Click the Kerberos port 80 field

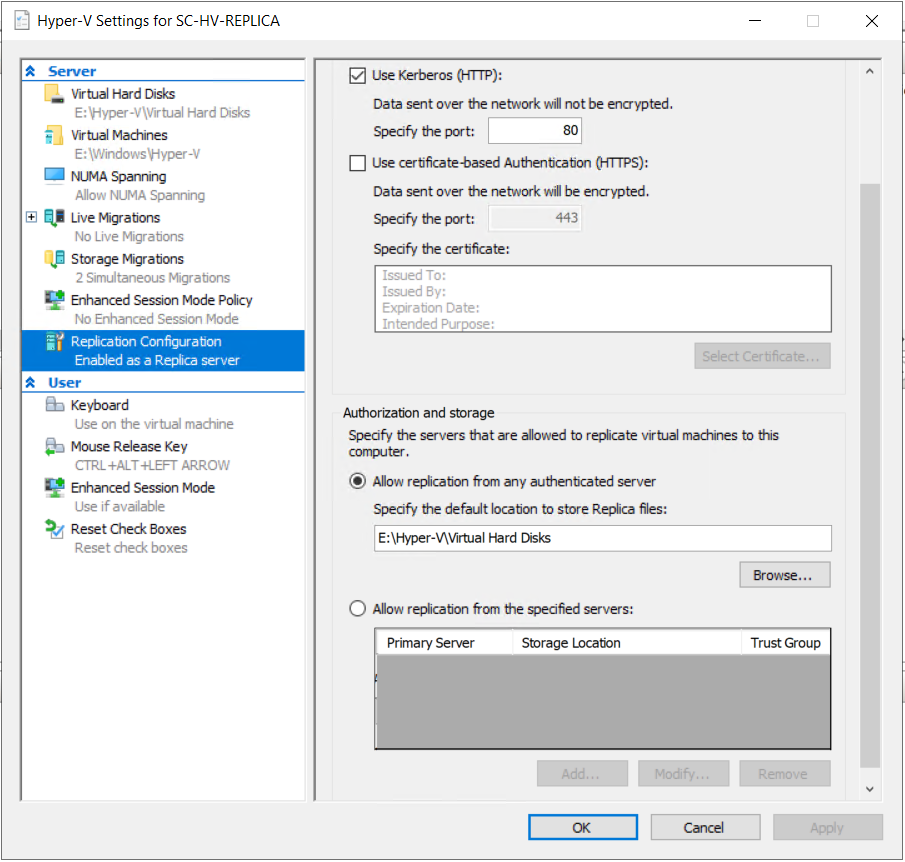tap(534, 130)
